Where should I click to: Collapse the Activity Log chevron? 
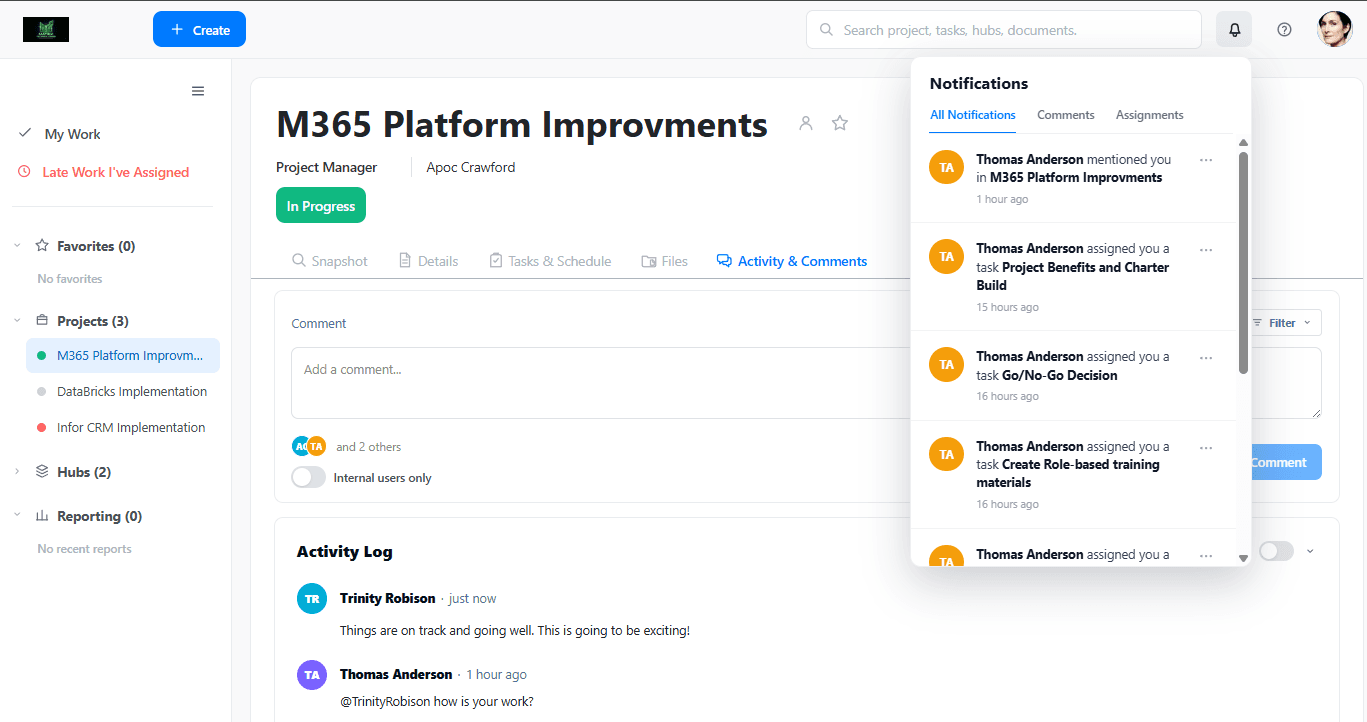coord(1310,551)
